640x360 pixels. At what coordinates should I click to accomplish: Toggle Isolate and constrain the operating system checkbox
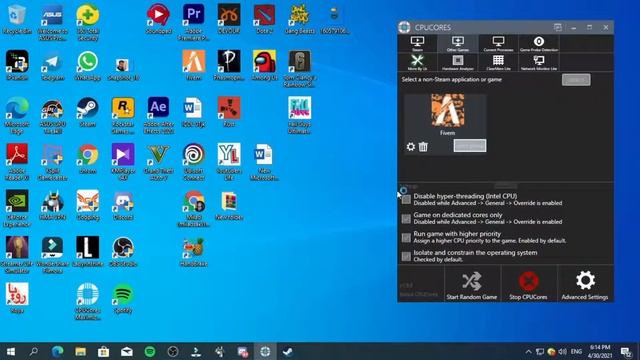pos(406,256)
